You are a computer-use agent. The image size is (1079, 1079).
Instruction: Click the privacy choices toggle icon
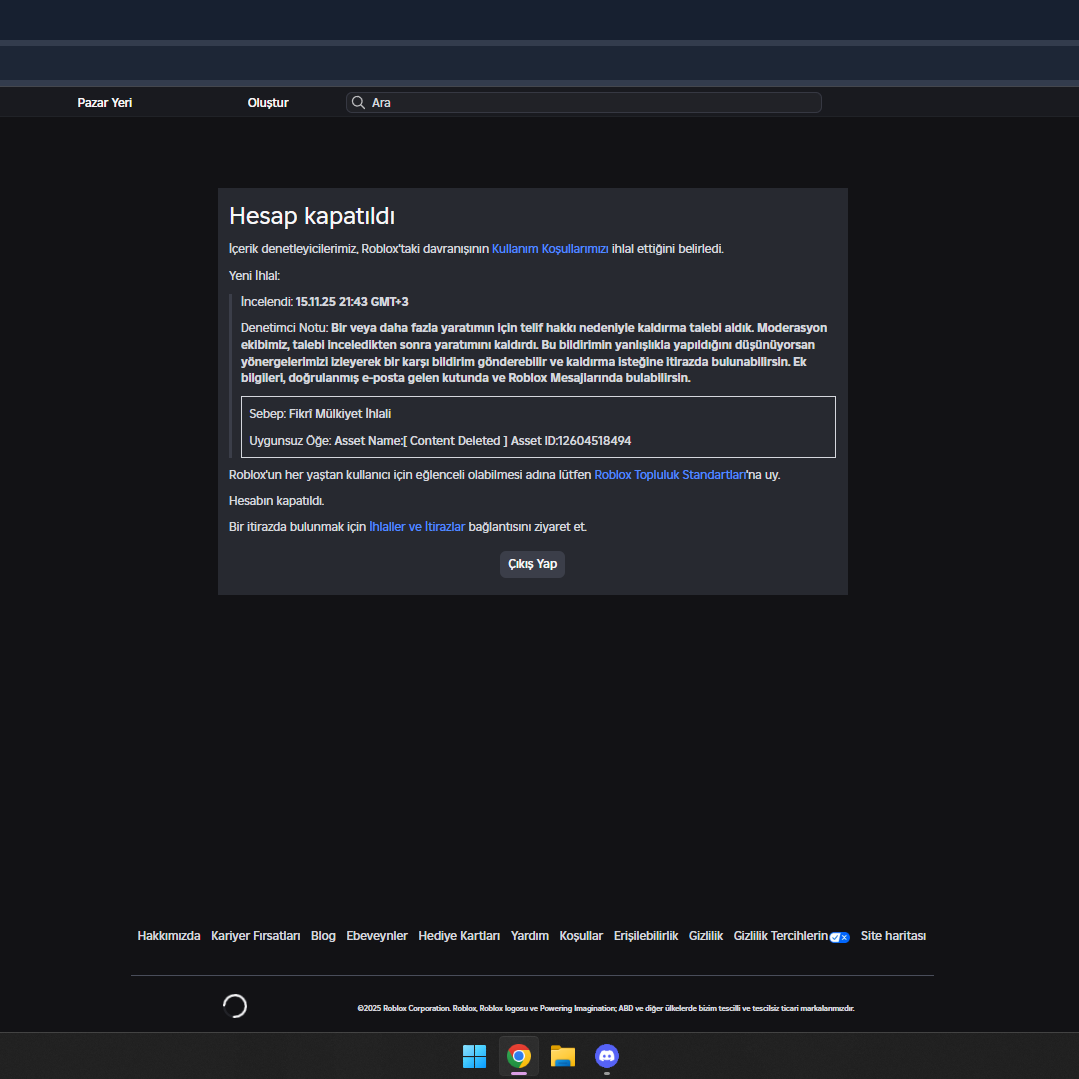coord(840,937)
